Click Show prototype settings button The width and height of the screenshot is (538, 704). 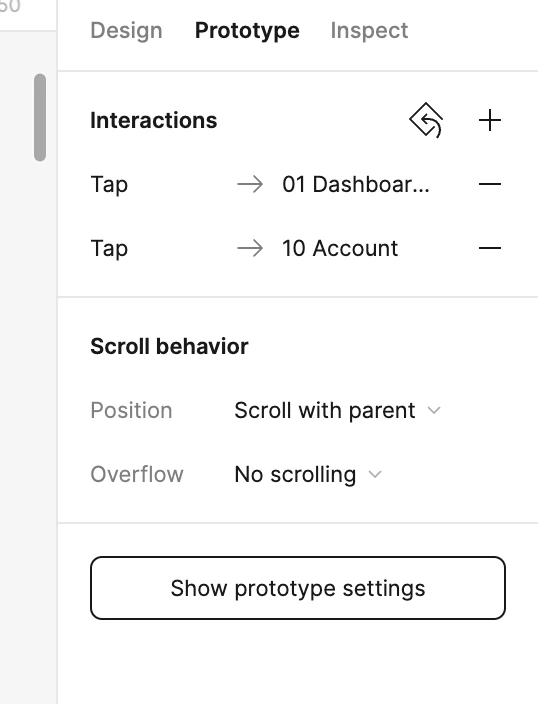(x=298, y=588)
